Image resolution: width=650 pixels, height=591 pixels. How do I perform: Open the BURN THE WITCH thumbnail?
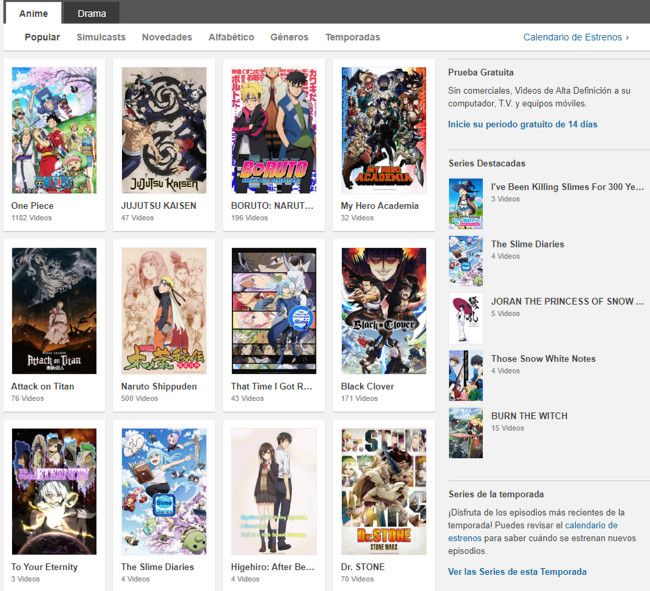point(466,433)
